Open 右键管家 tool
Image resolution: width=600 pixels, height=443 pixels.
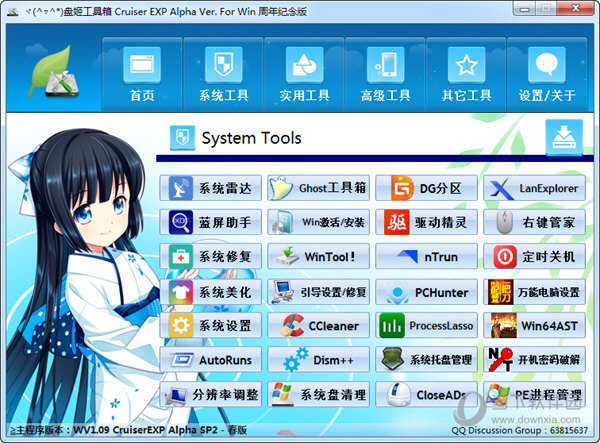[535, 222]
